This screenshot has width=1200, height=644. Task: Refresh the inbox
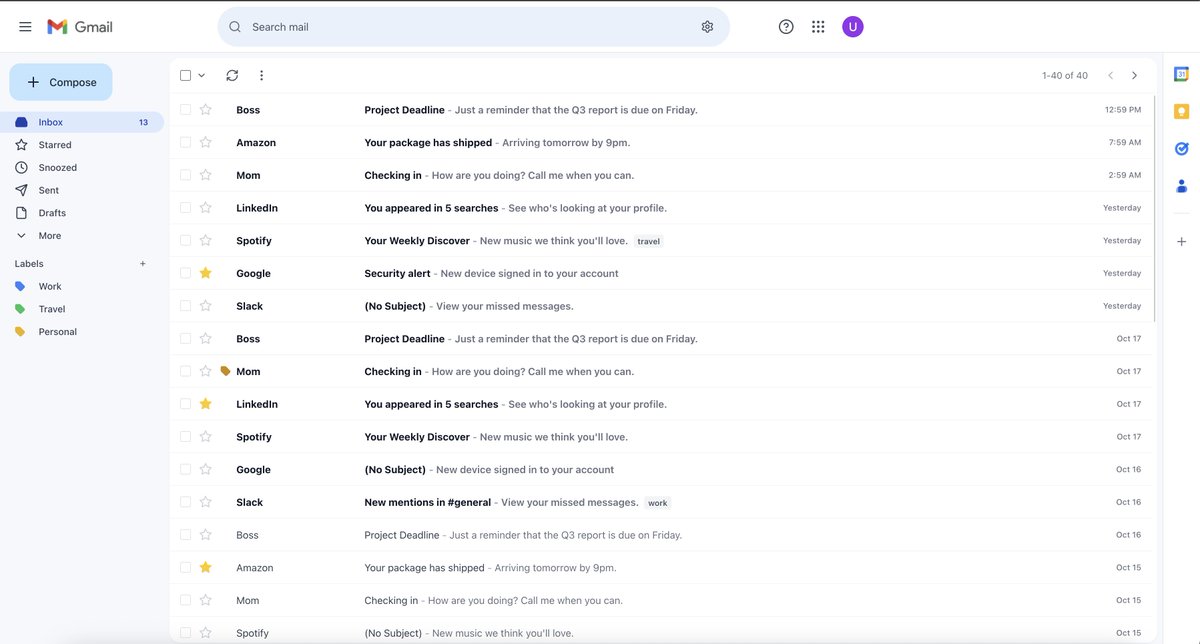[x=232, y=75]
